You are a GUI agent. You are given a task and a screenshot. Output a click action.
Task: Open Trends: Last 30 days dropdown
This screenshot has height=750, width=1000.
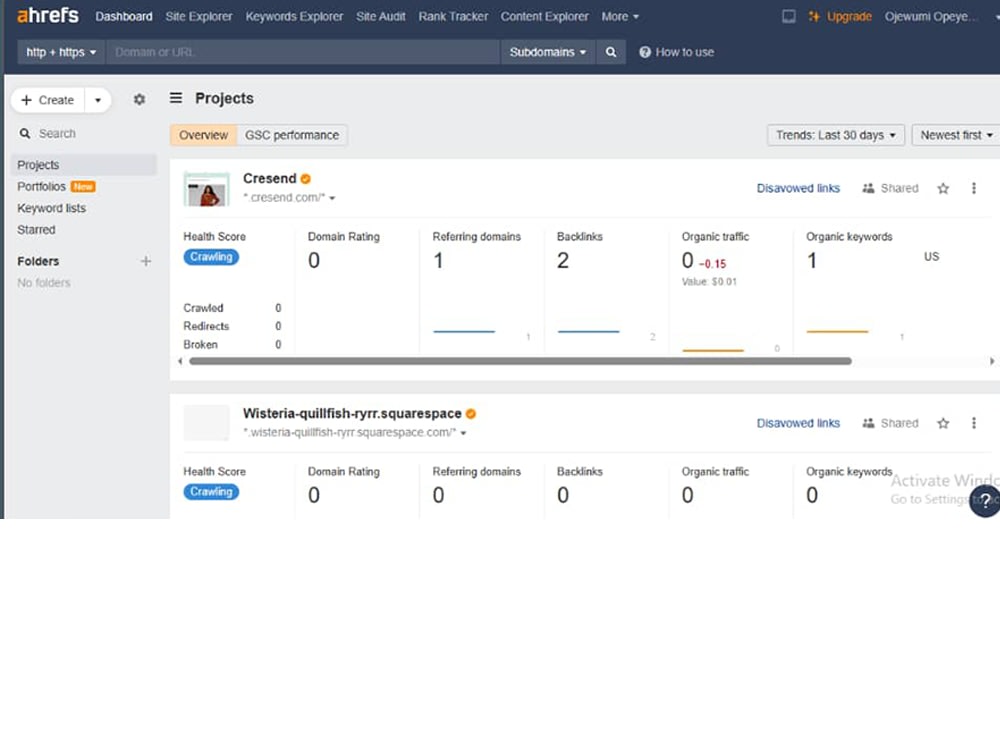[835, 135]
